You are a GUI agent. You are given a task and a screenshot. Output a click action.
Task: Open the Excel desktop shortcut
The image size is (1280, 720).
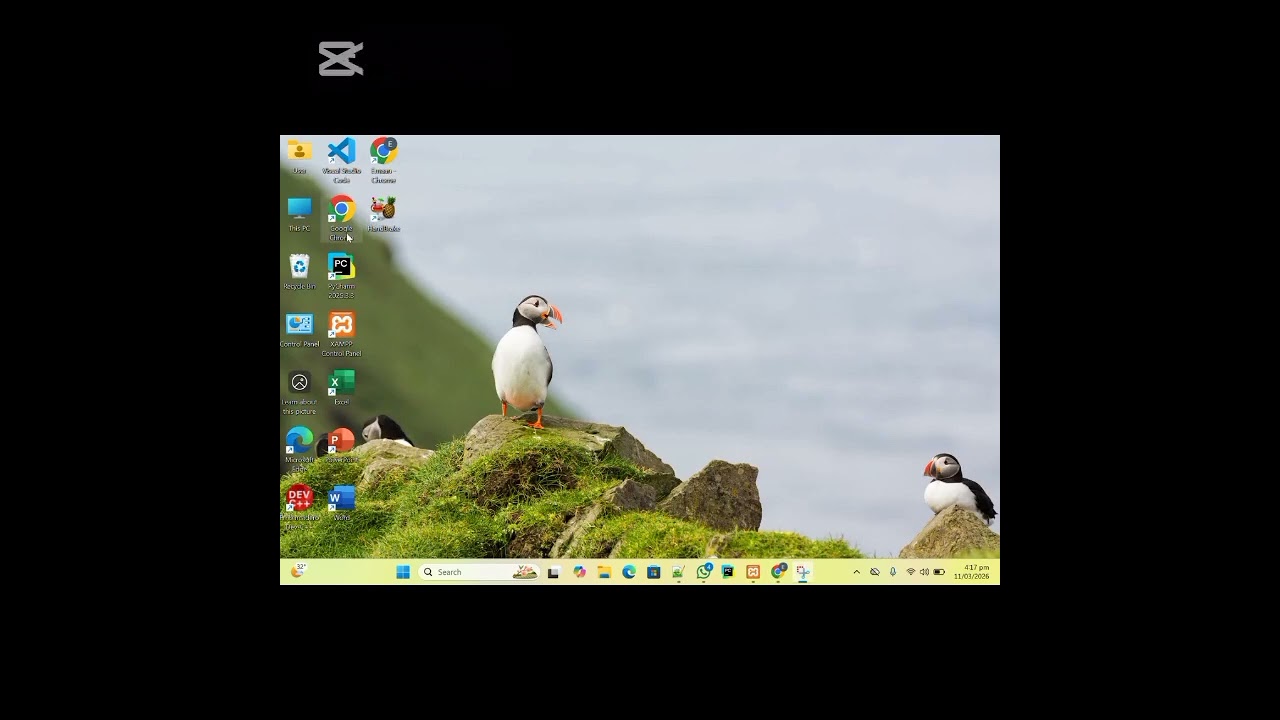point(341,388)
